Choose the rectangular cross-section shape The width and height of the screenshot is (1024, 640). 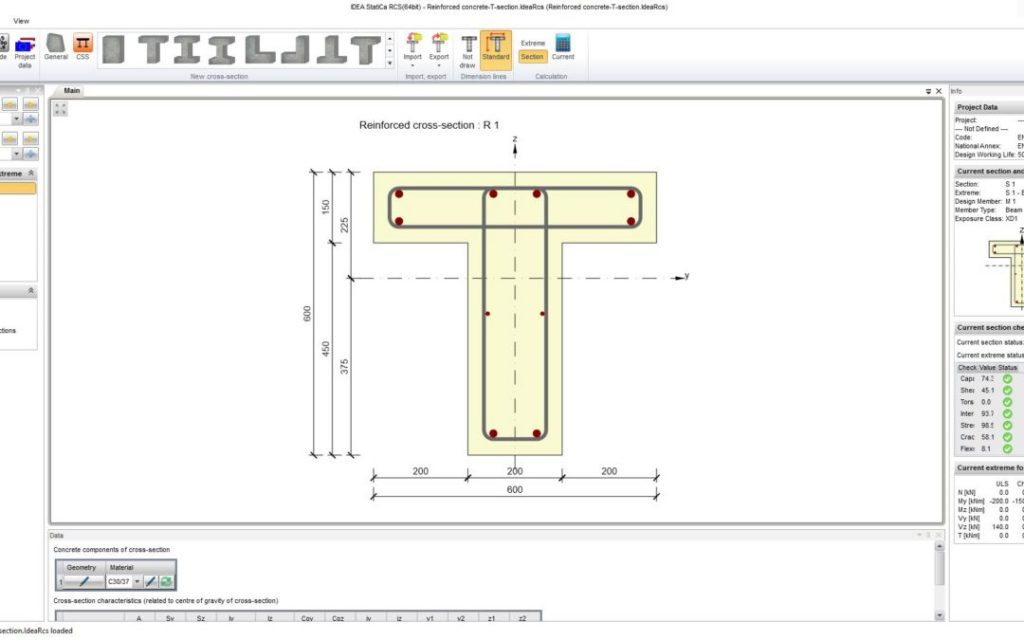114,50
